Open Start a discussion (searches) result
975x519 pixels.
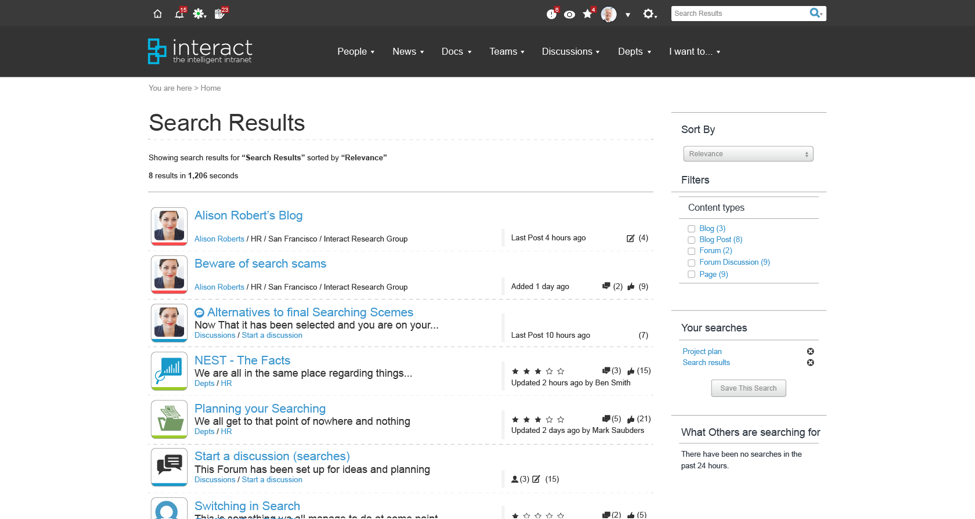[x=272, y=456]
